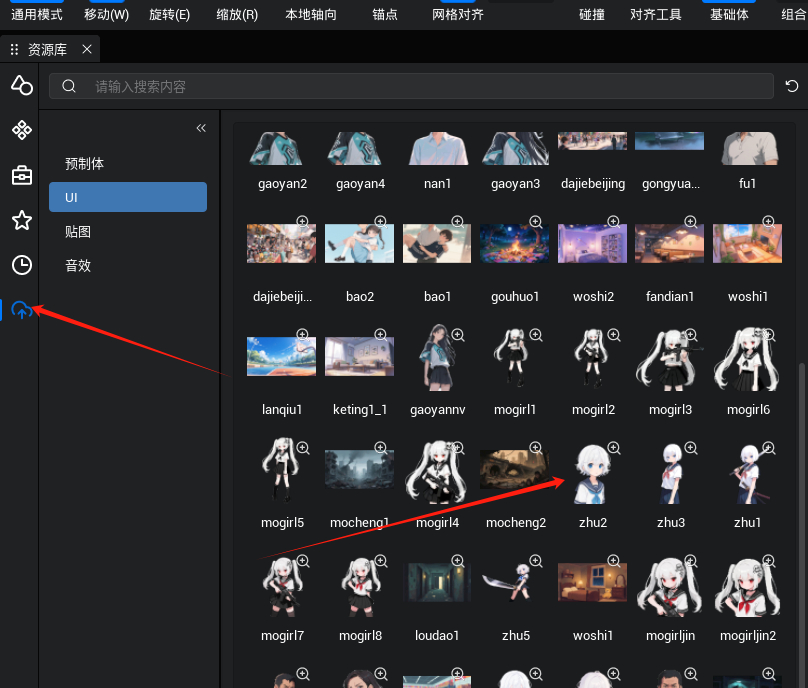Open the 对齐工具 alignment tool
The height and width of the screenshot is (688, 808).
(x=655, y=14)
